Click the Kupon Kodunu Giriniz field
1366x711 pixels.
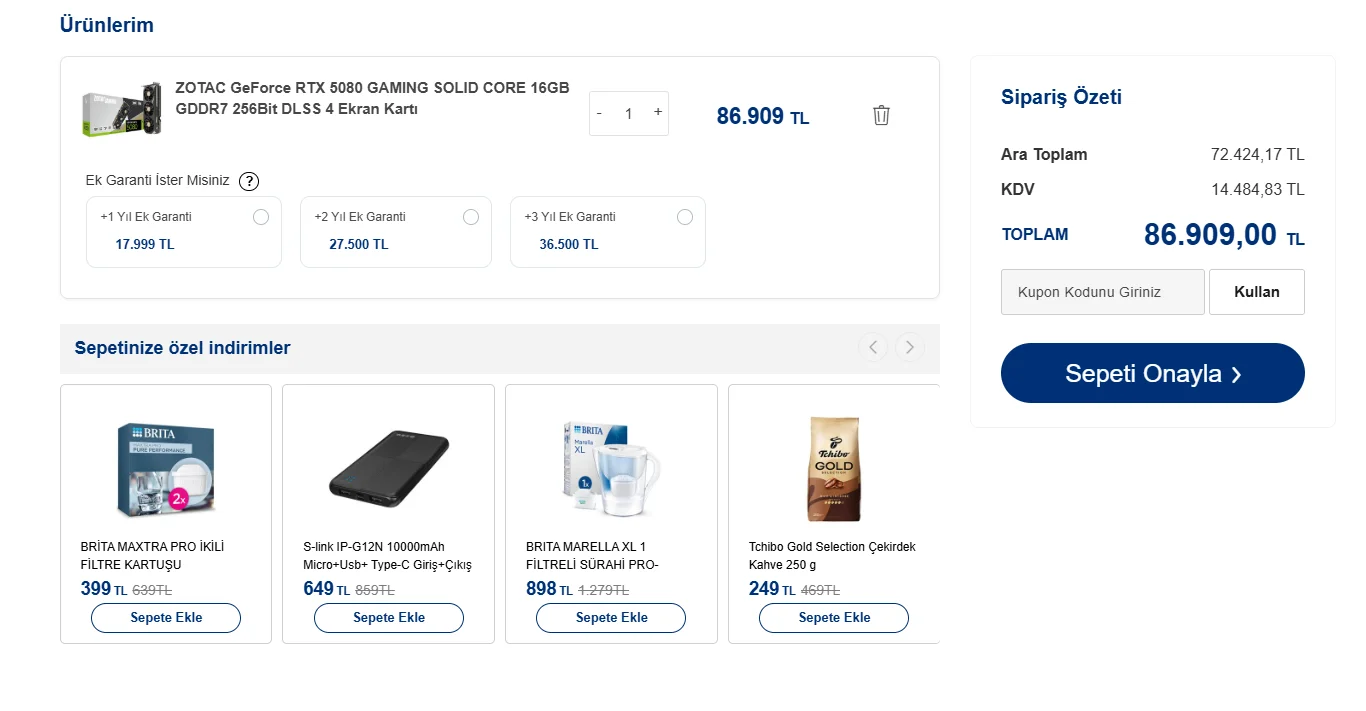click(1103, 292)
